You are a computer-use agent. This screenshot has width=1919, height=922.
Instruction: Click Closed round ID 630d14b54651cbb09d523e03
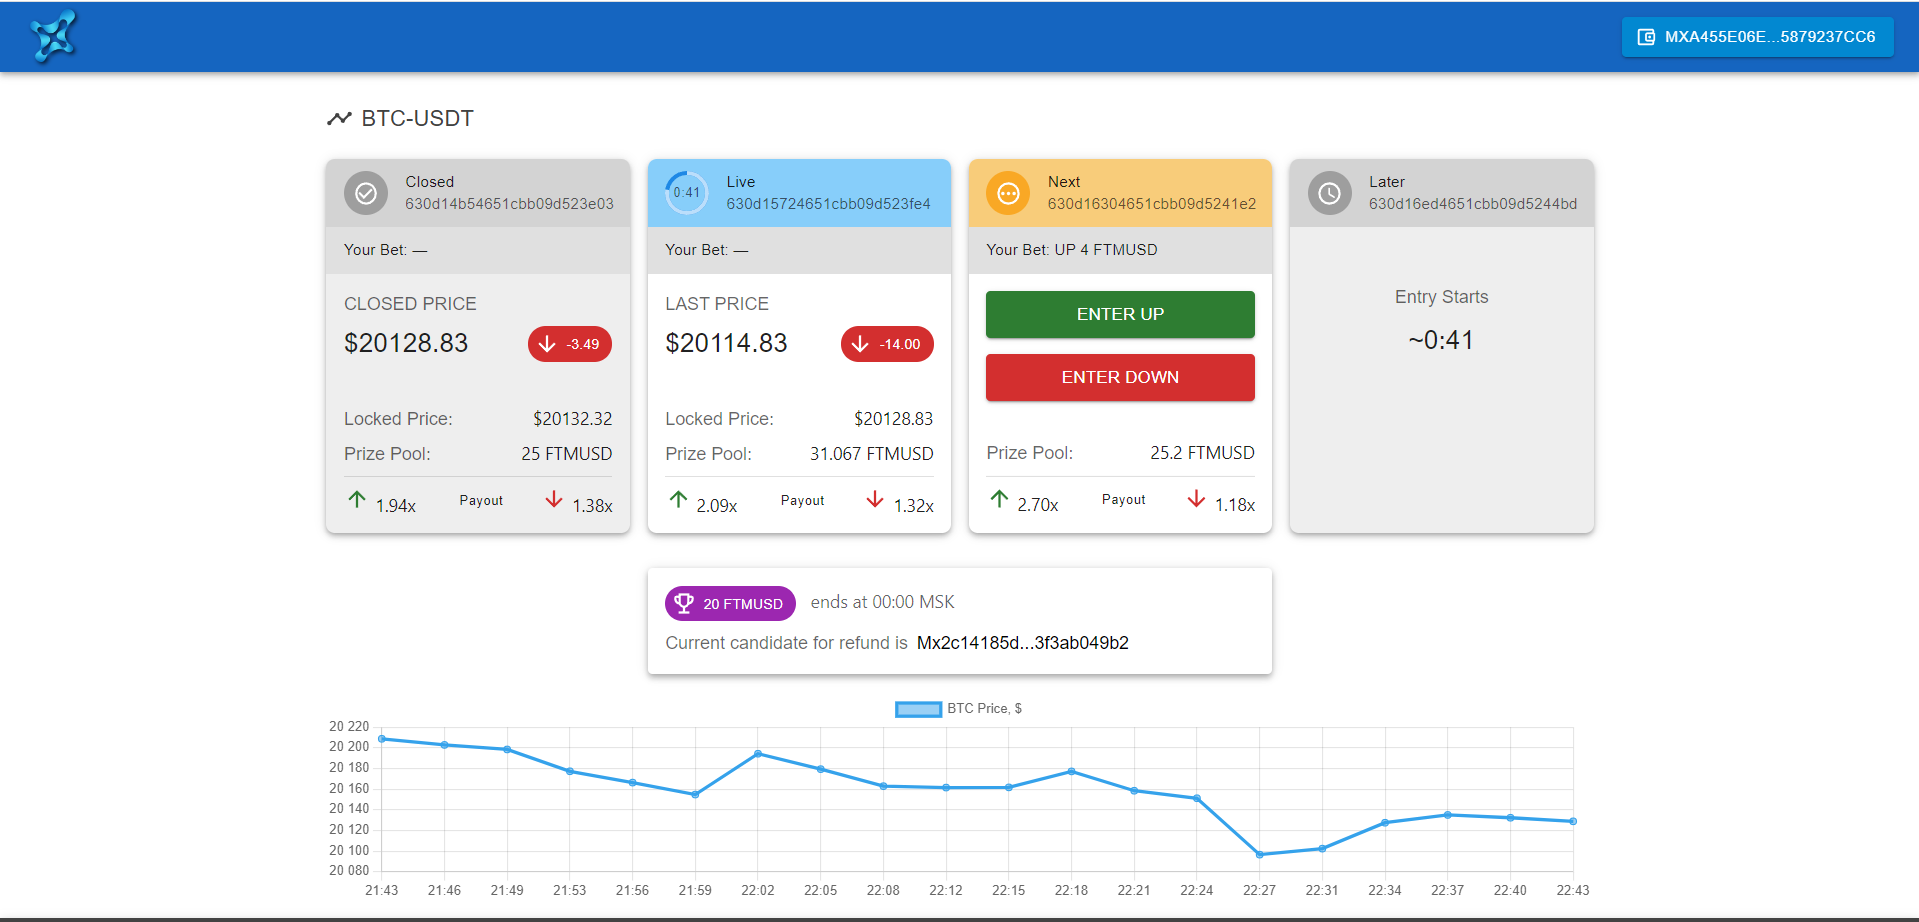pyautogui.click(x=509, y=204)
